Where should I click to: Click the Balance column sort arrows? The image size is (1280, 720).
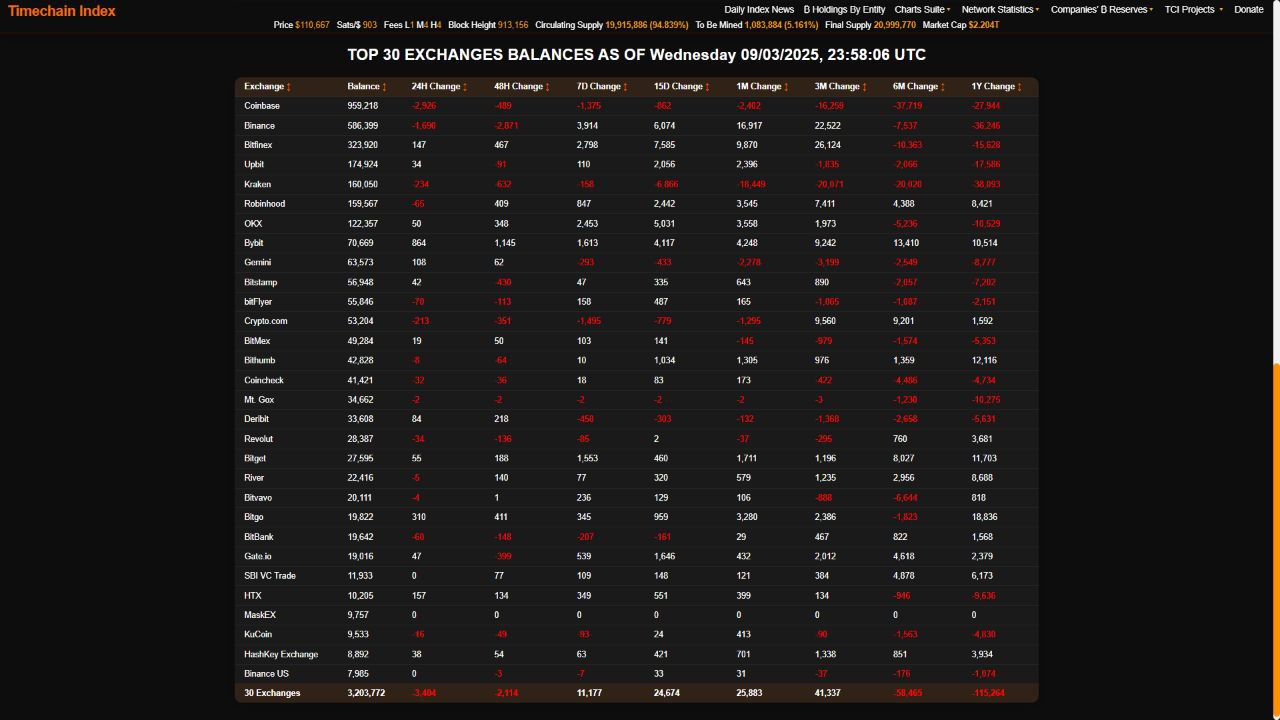tap(384, 87)
